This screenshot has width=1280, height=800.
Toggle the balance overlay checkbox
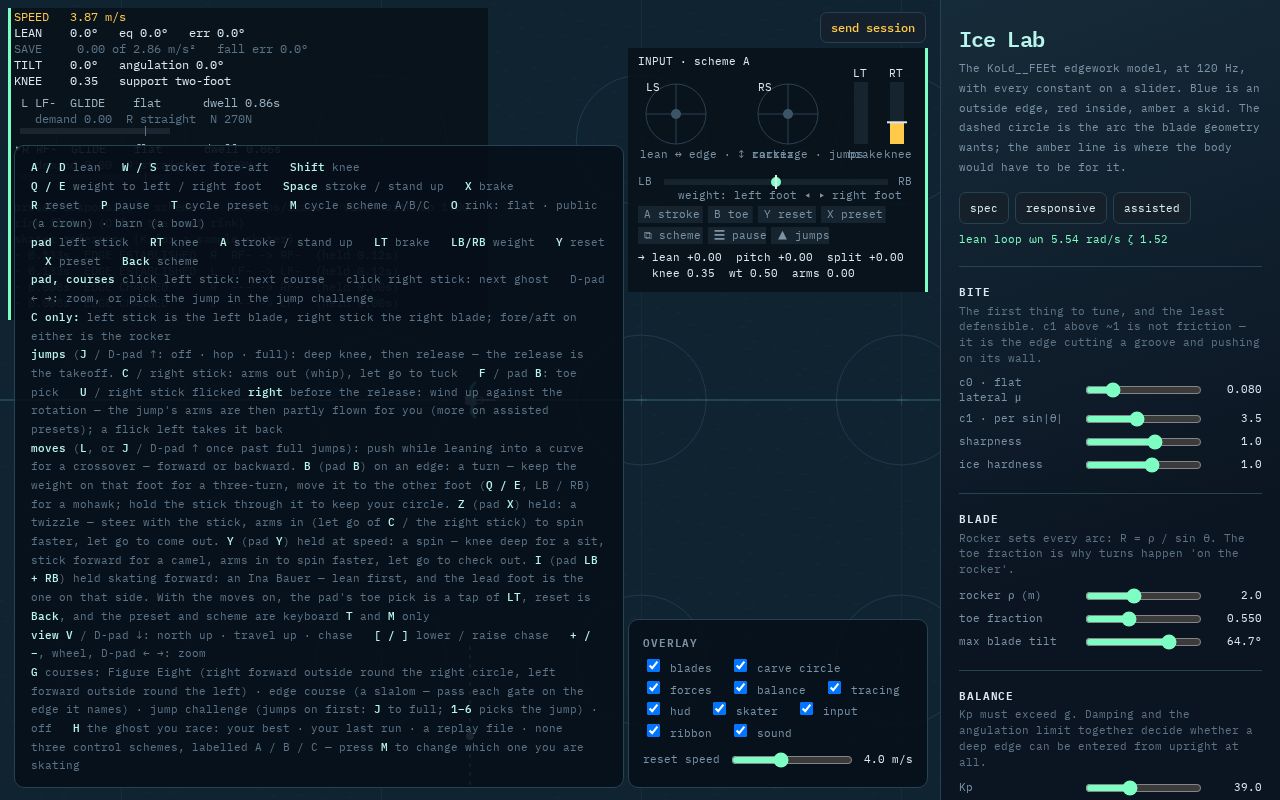(741, 688)
